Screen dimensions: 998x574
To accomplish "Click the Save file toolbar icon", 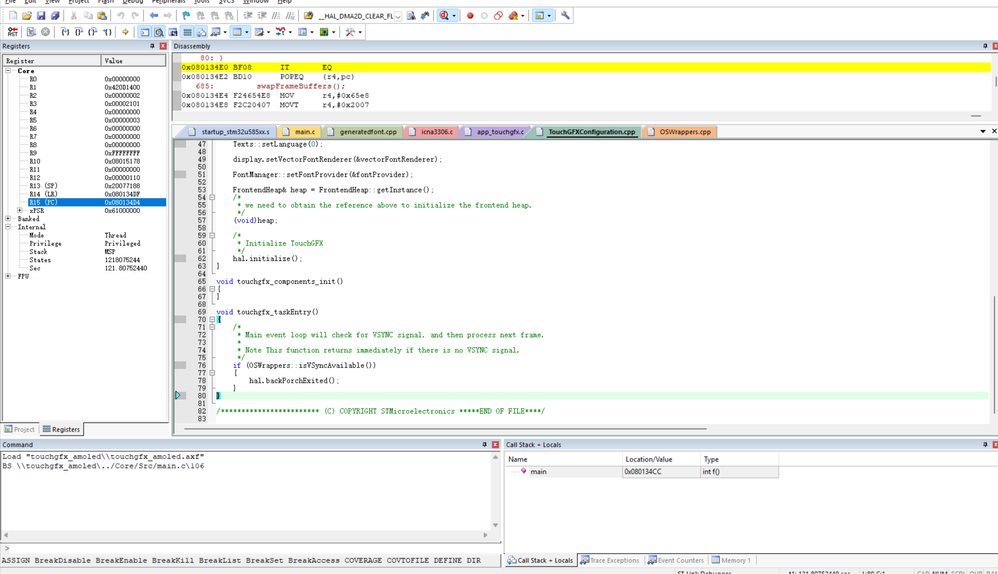I will tap(41, 16).
